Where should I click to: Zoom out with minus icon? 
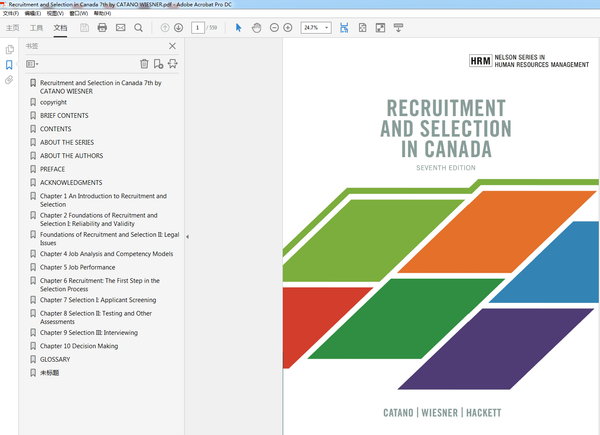coord(274,28)
